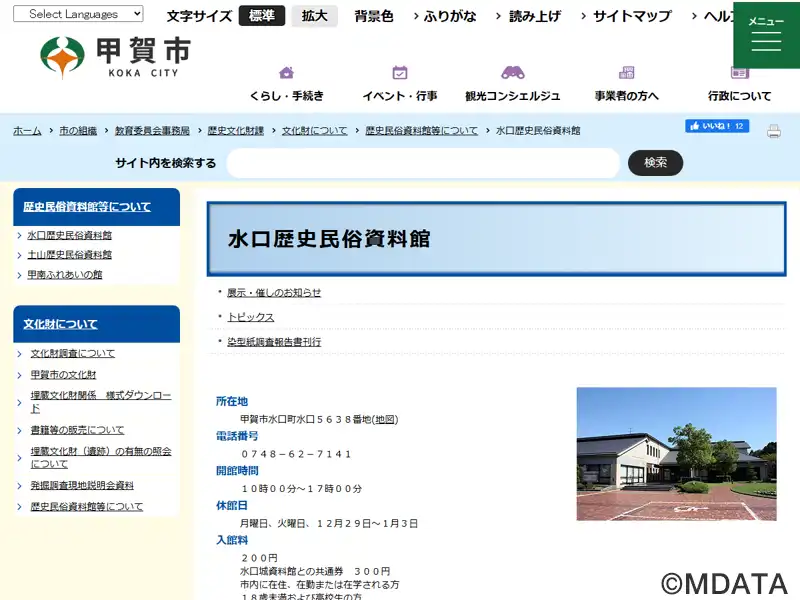The image size is (800, 600).
Task: Click the binoculars icon above 観光コンシェルジュ
Action: point(513,72)
